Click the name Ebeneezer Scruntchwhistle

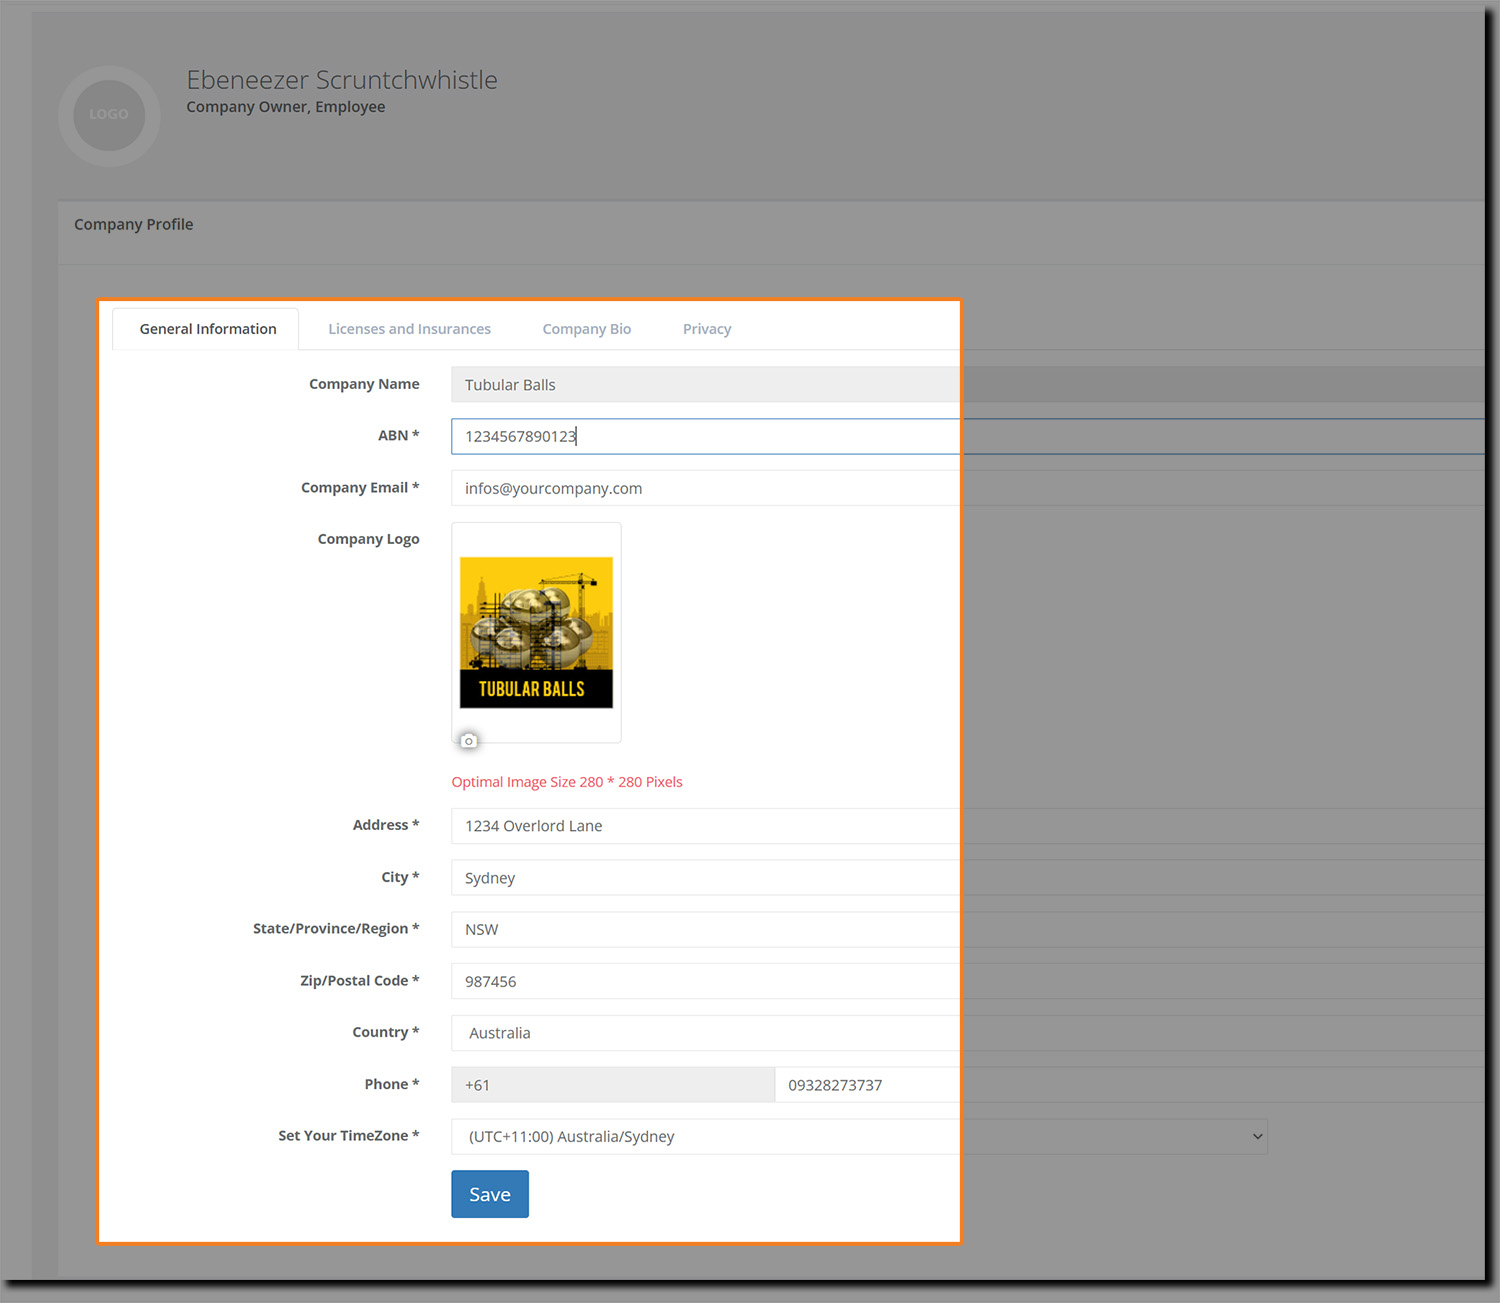click(342, 80)
